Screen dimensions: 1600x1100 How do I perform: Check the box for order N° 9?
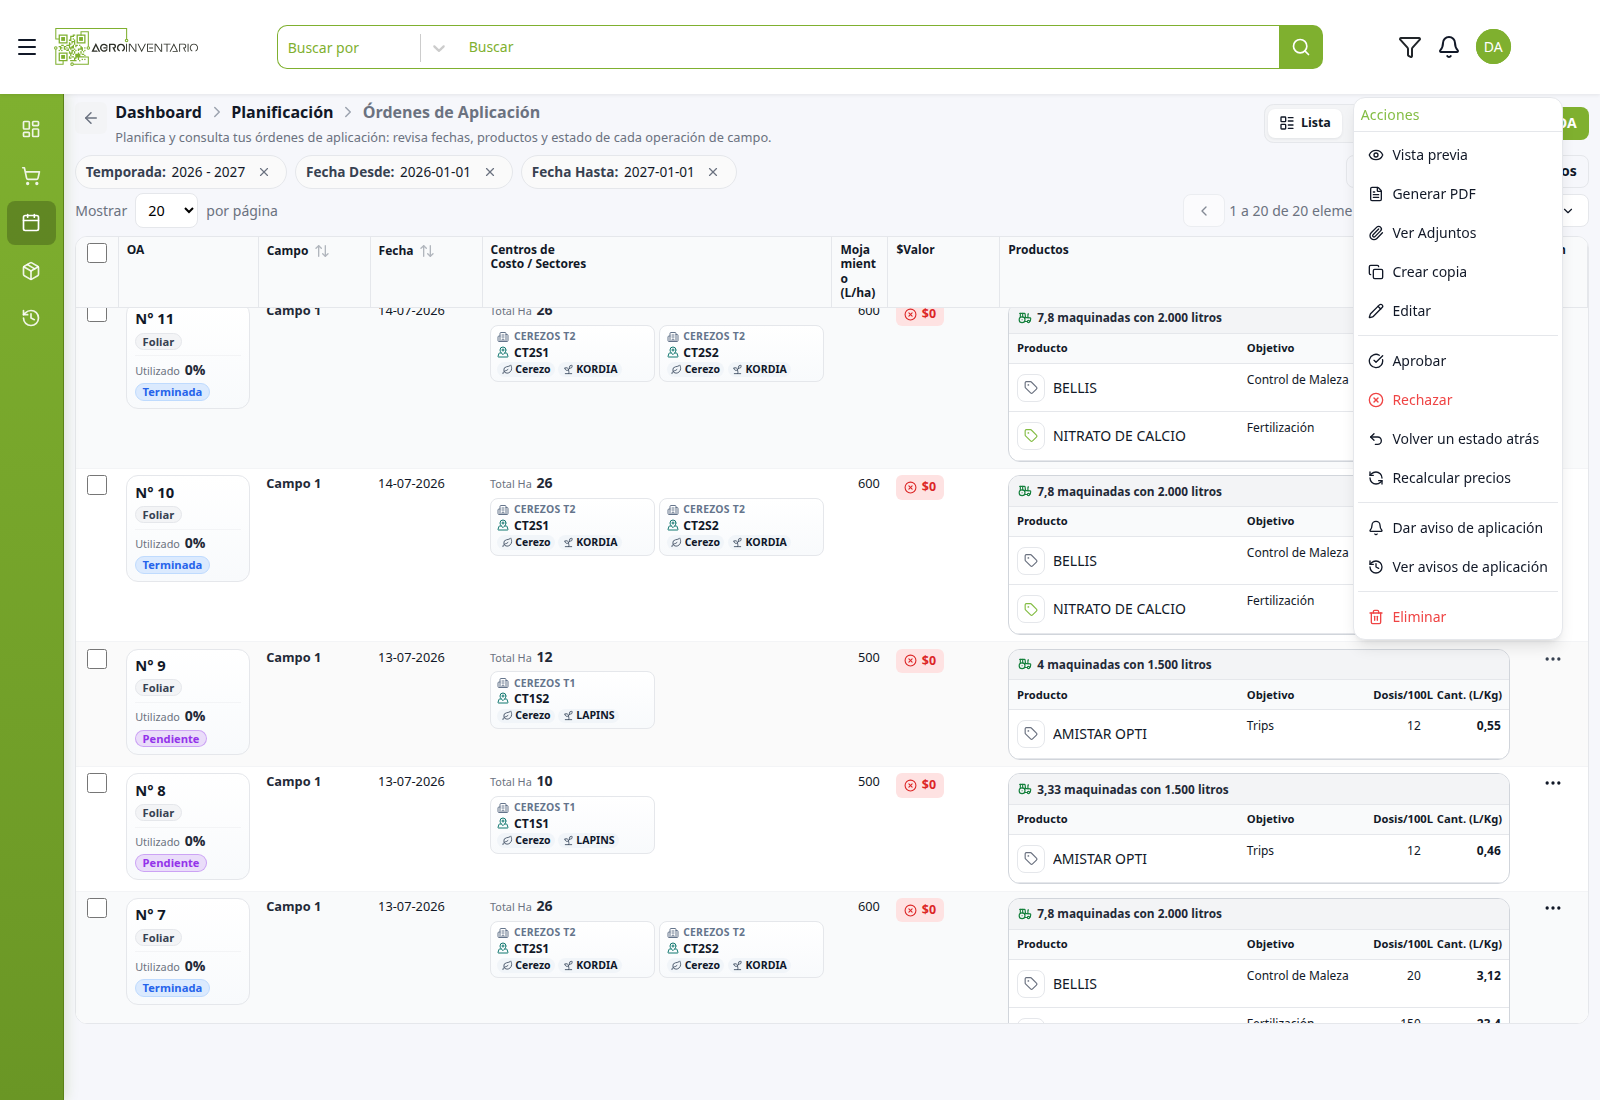pyautogui.click(x=97, y=659)
